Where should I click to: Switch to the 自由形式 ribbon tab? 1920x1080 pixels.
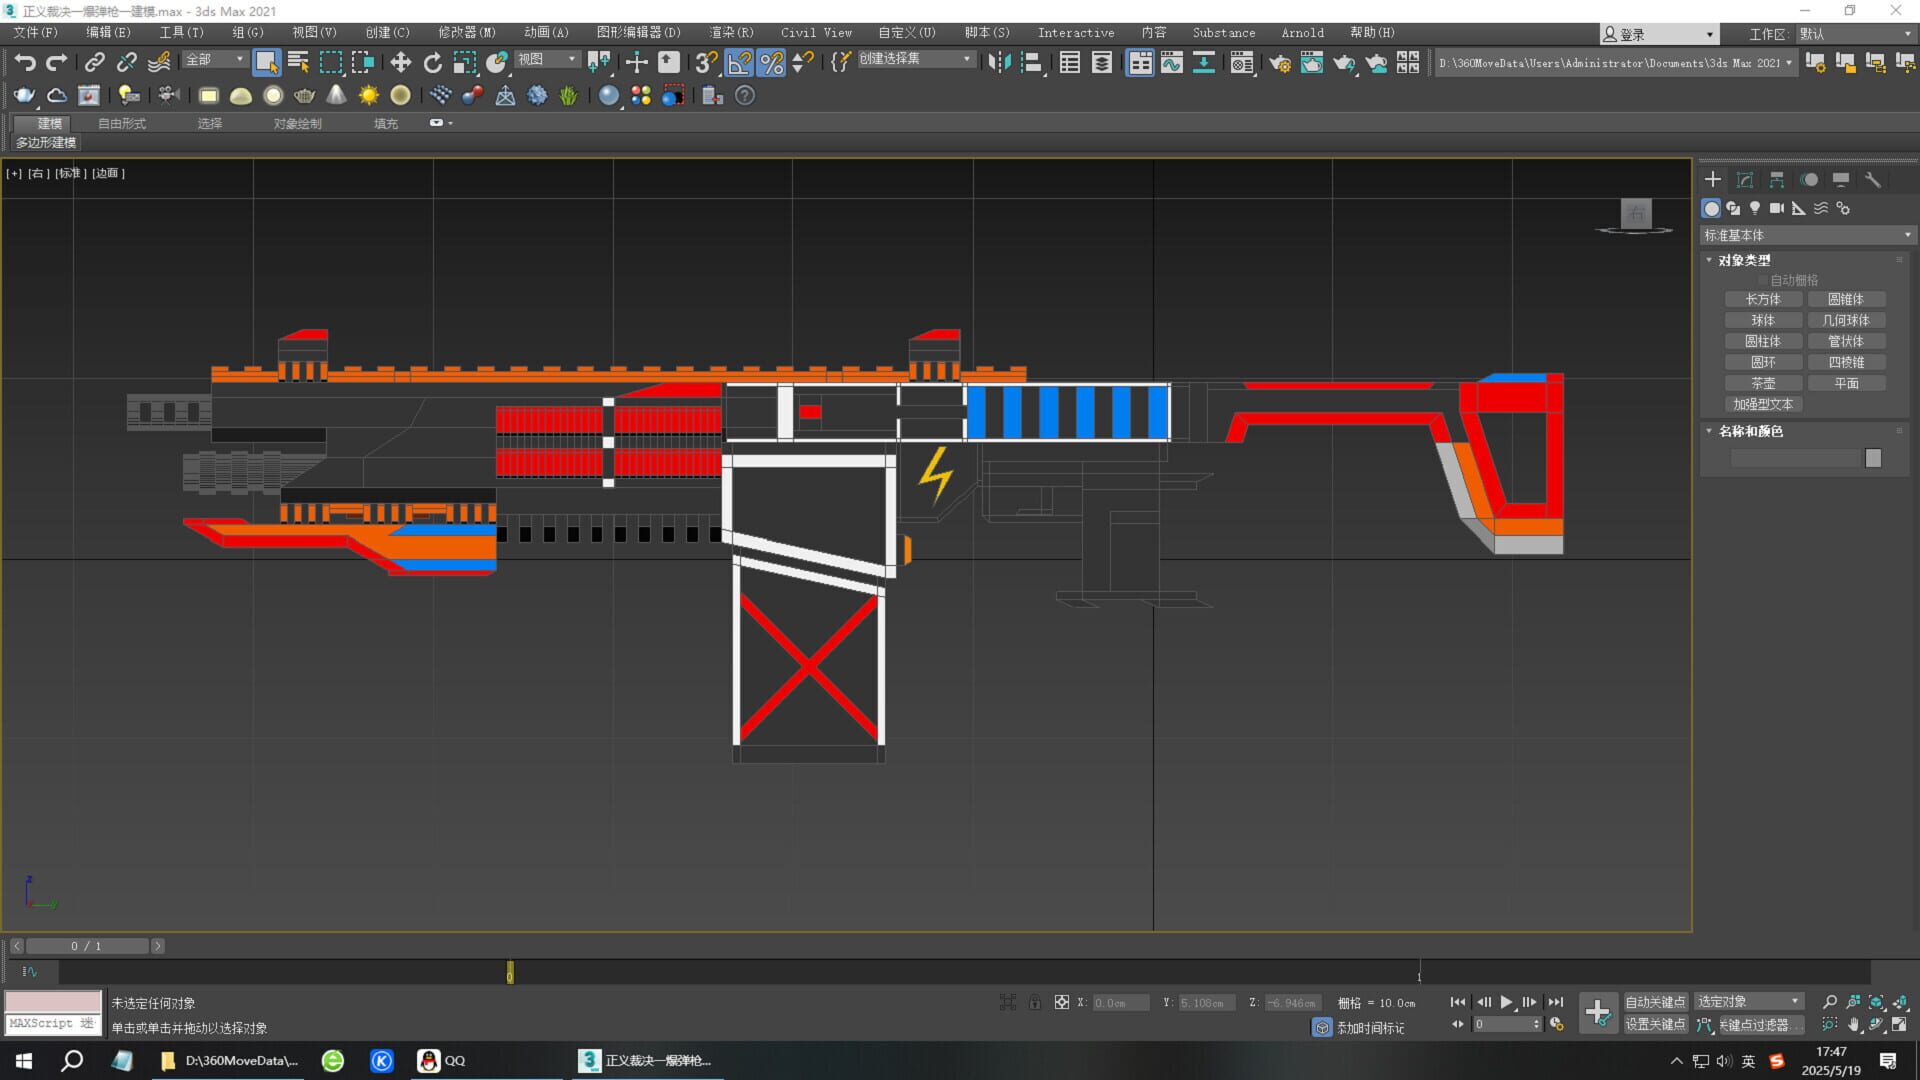(x=121, y=123)
